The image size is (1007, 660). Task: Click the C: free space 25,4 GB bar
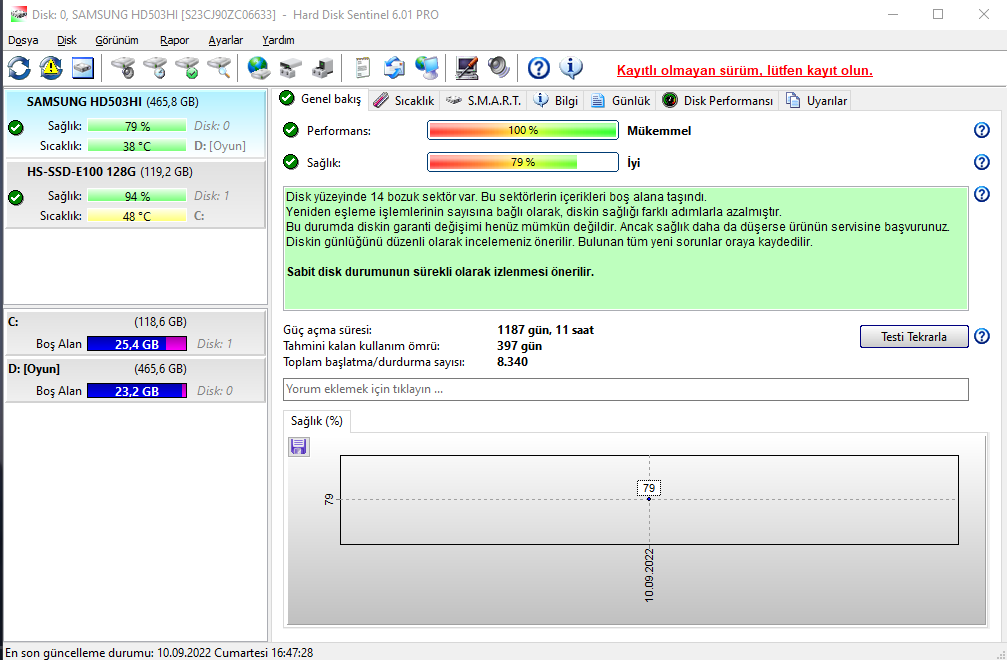click(x=137, y=343)
